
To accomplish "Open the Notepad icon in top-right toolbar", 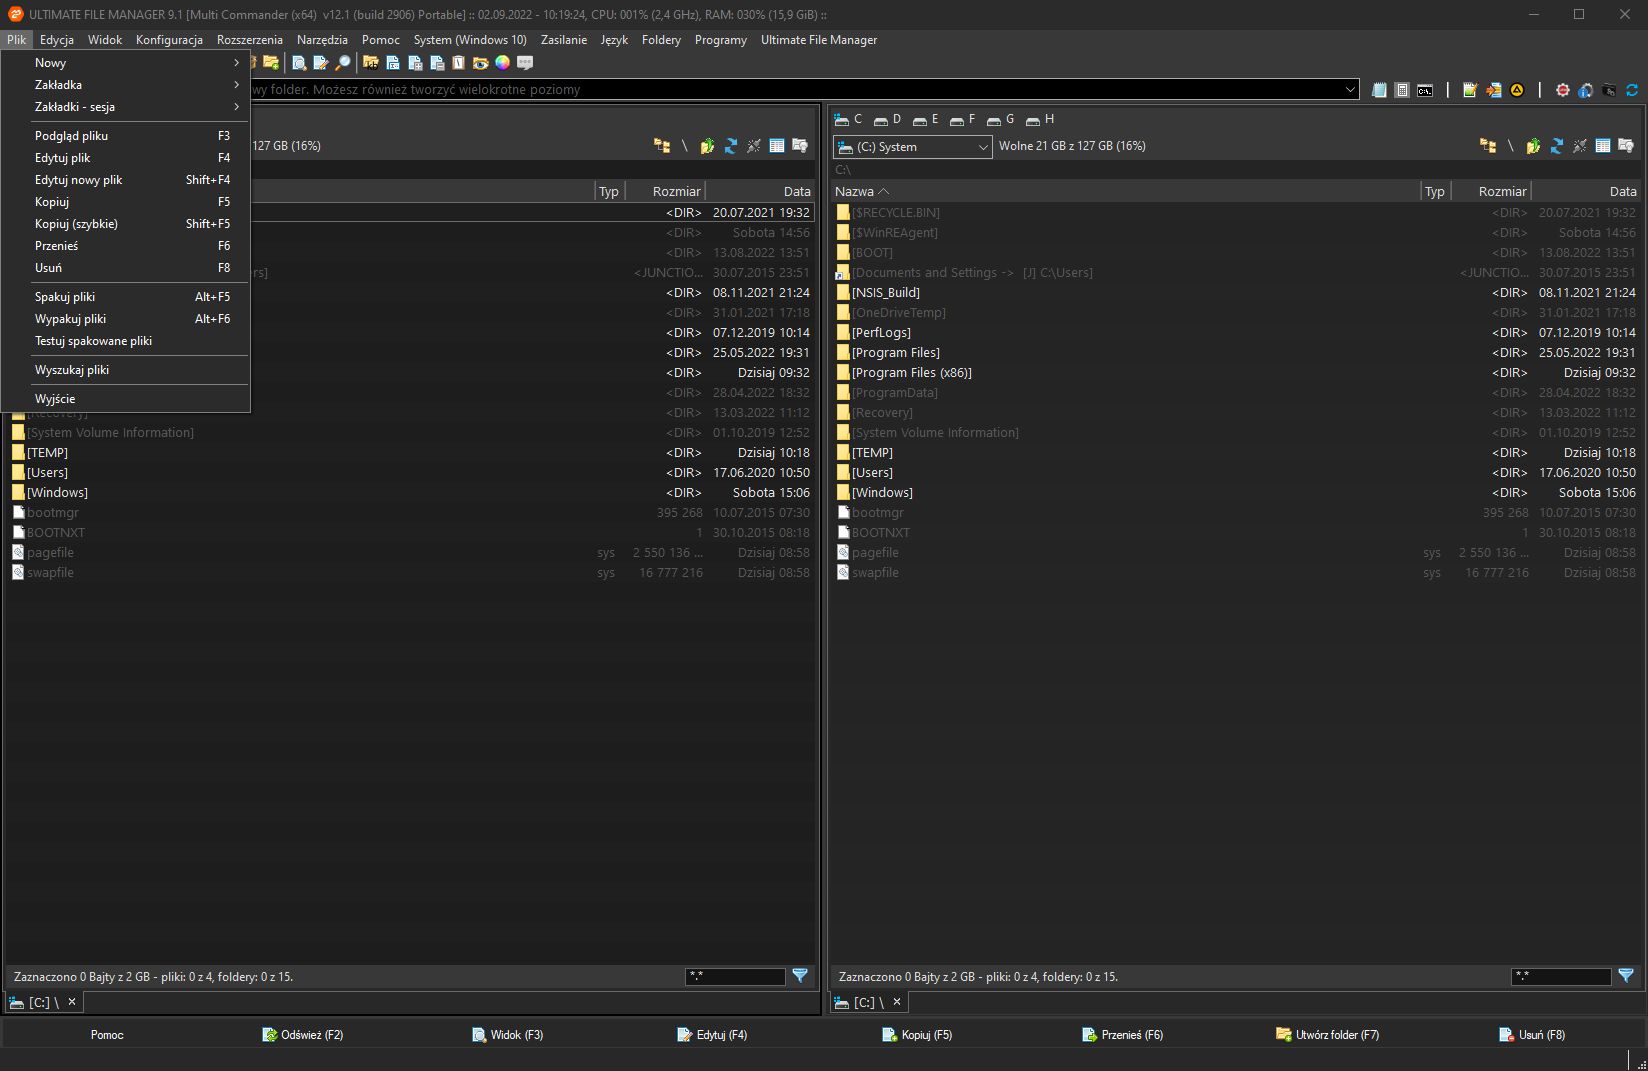I will coord(1379,90).
